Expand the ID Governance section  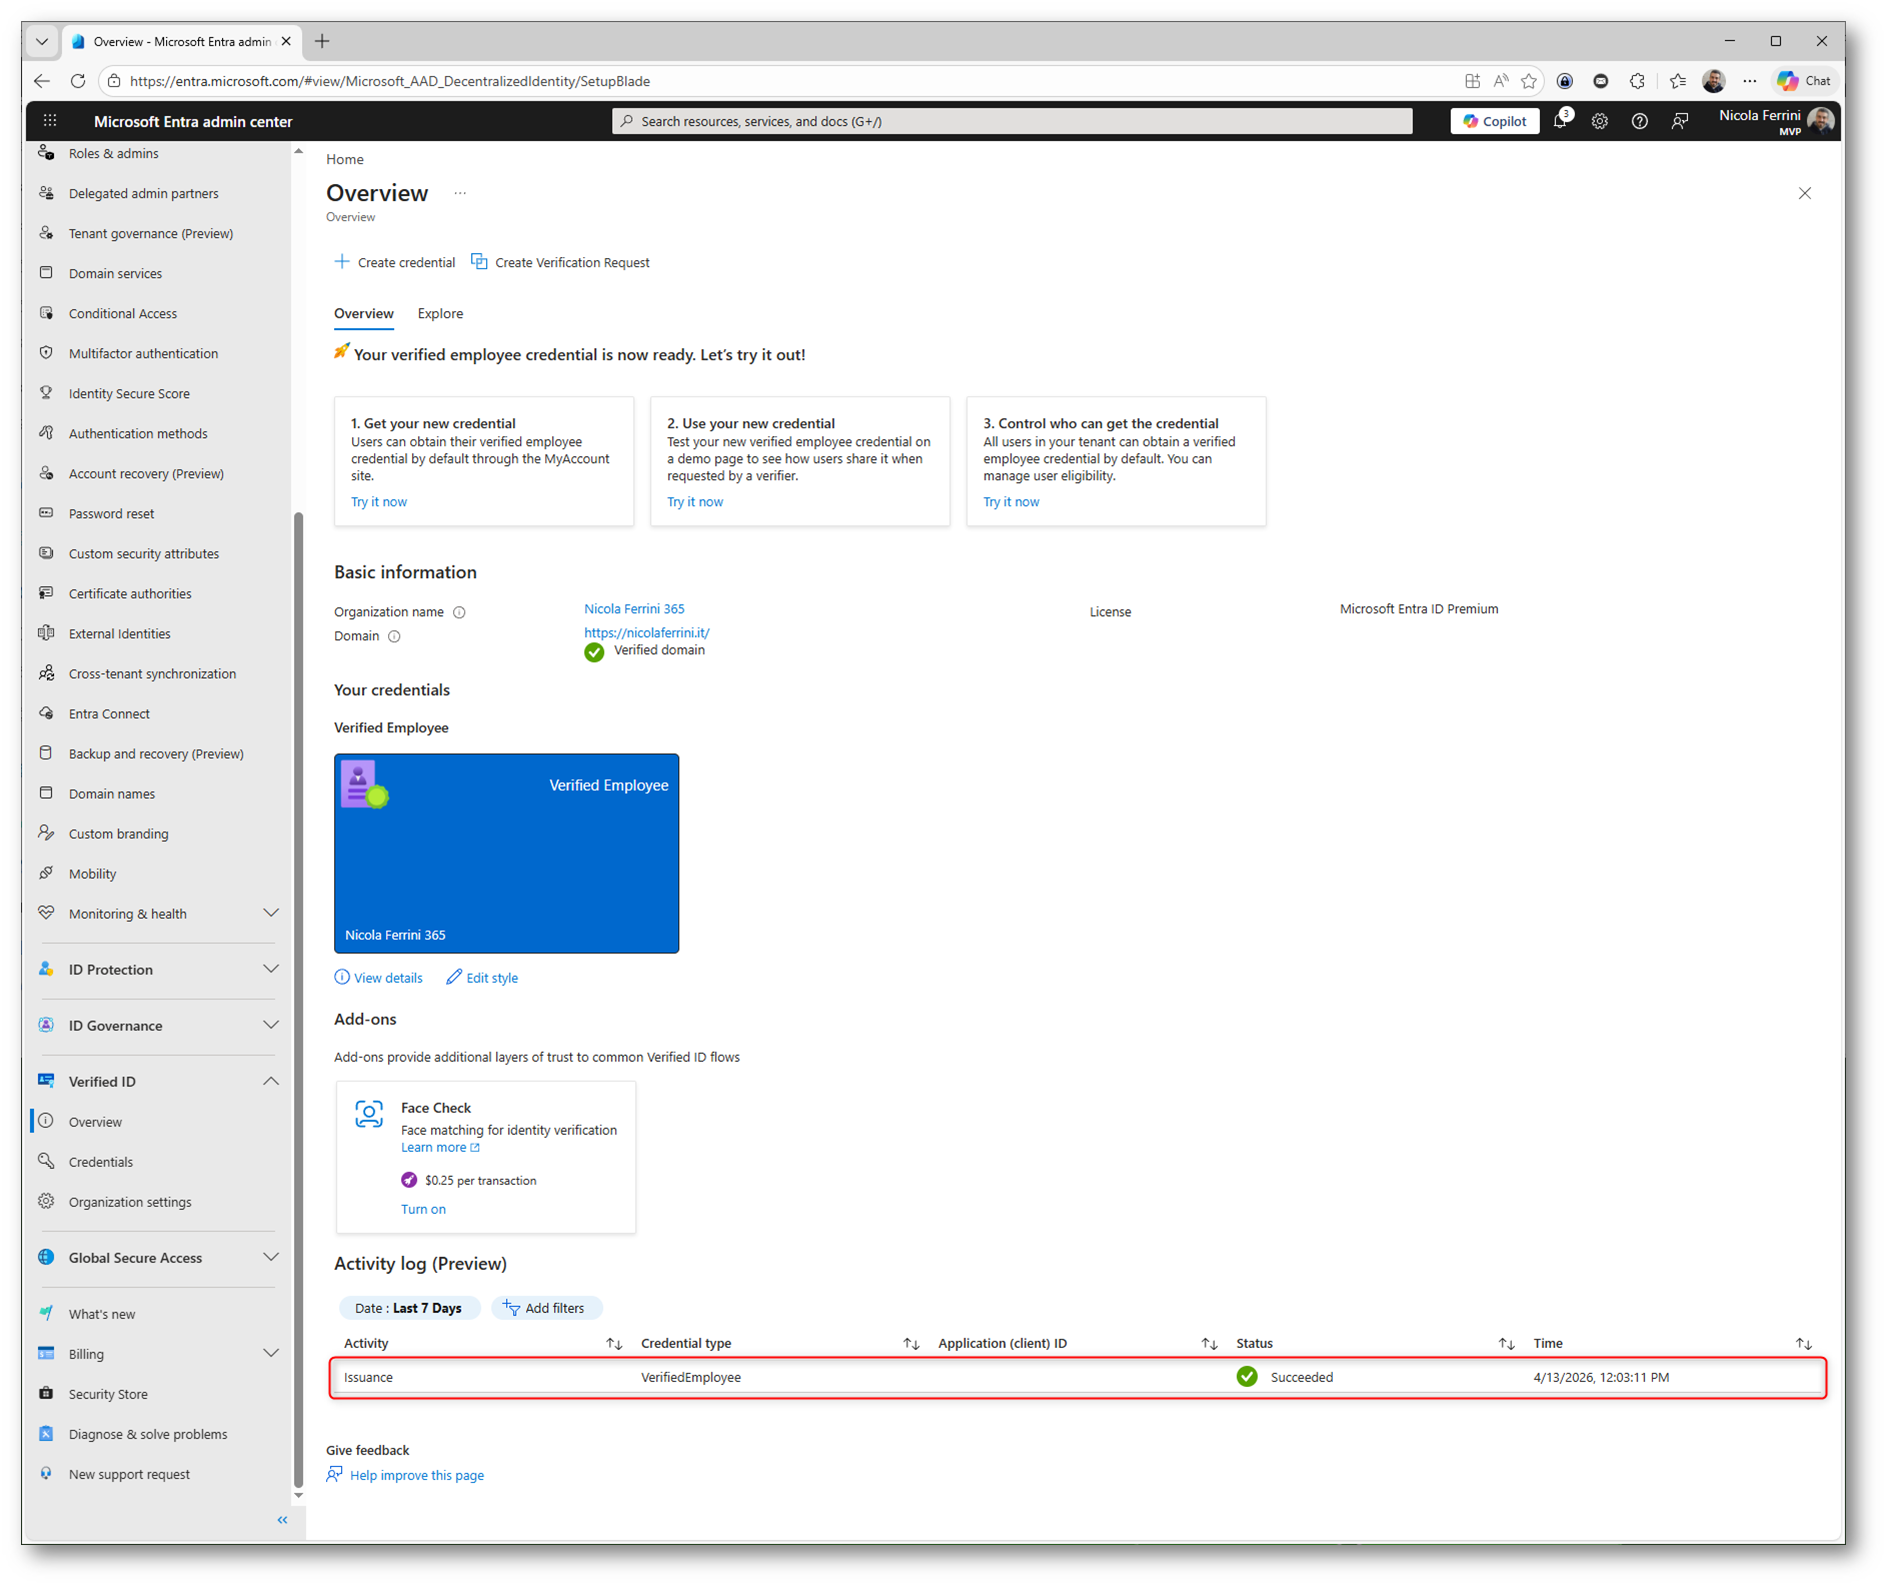[x=271, y=1025]
